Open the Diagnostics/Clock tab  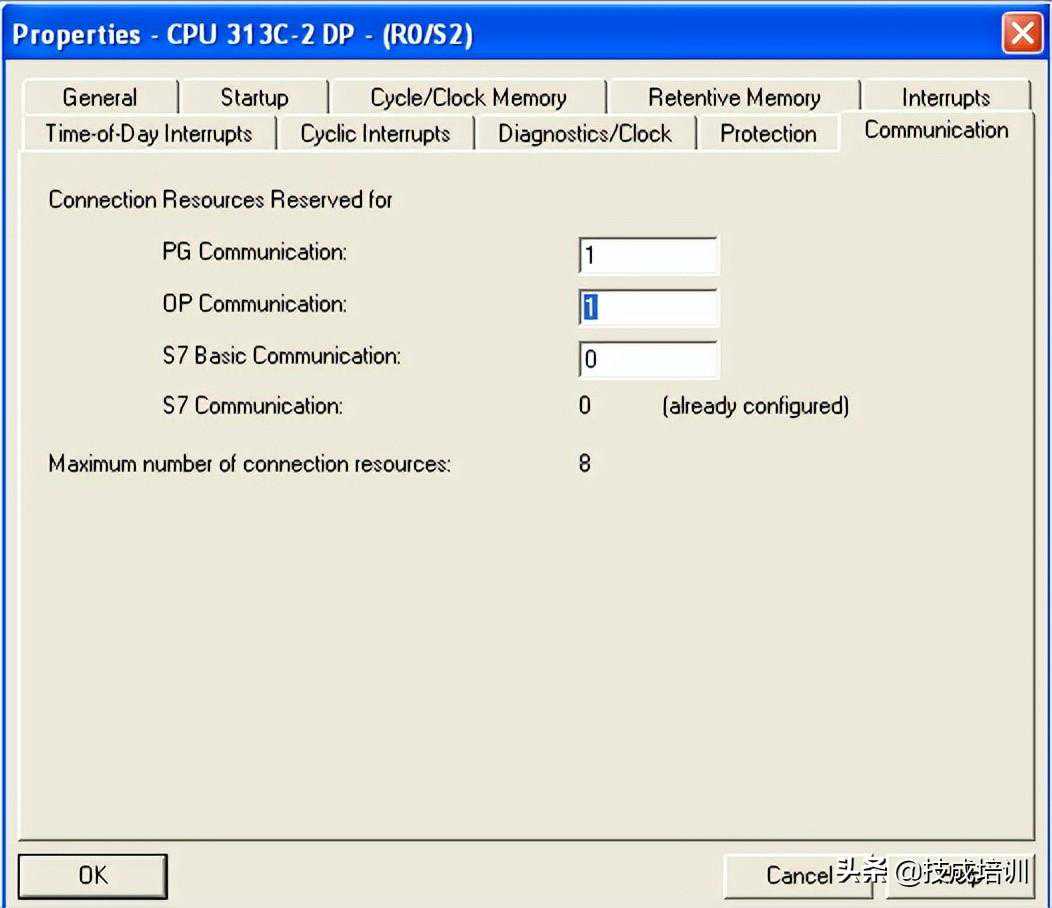point(585,134)
